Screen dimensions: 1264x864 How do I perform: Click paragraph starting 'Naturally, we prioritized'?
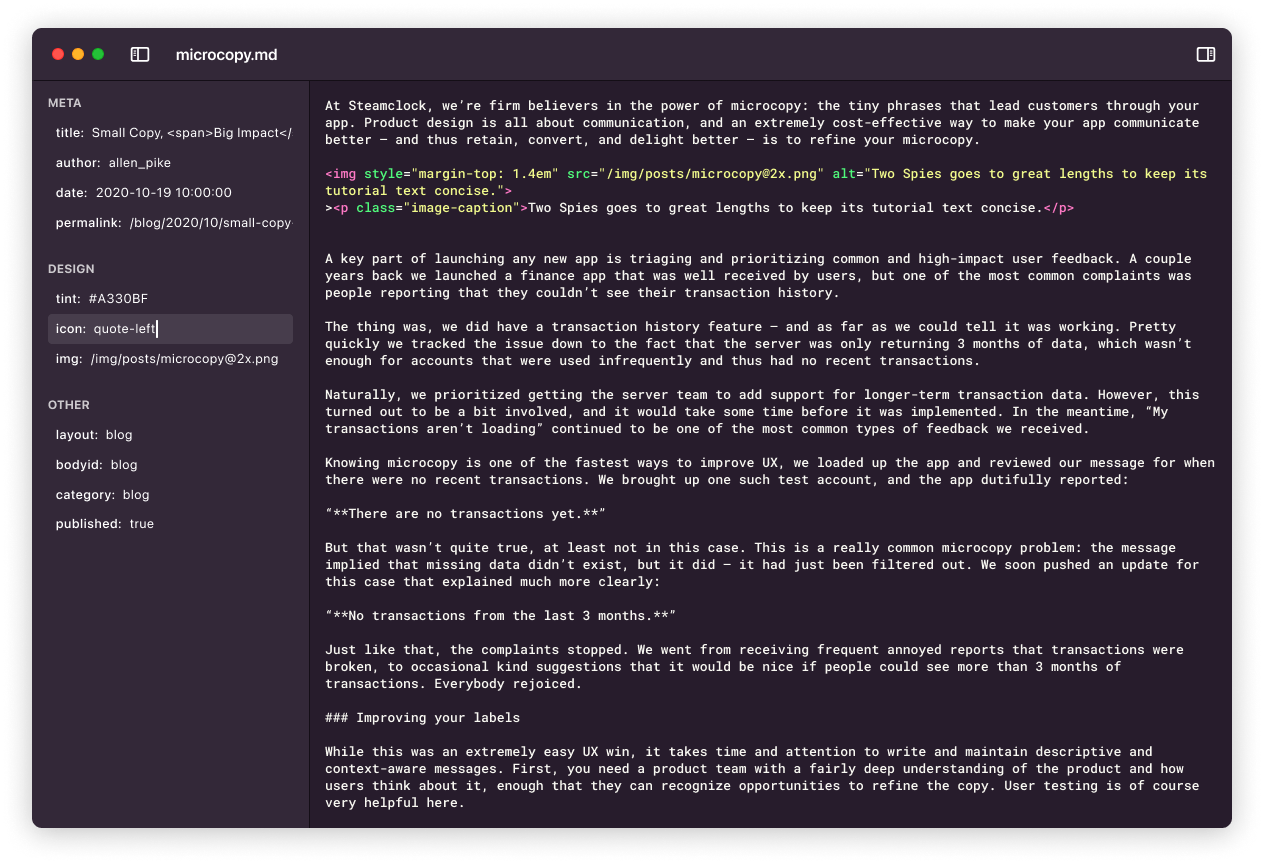tap(762, 412)
